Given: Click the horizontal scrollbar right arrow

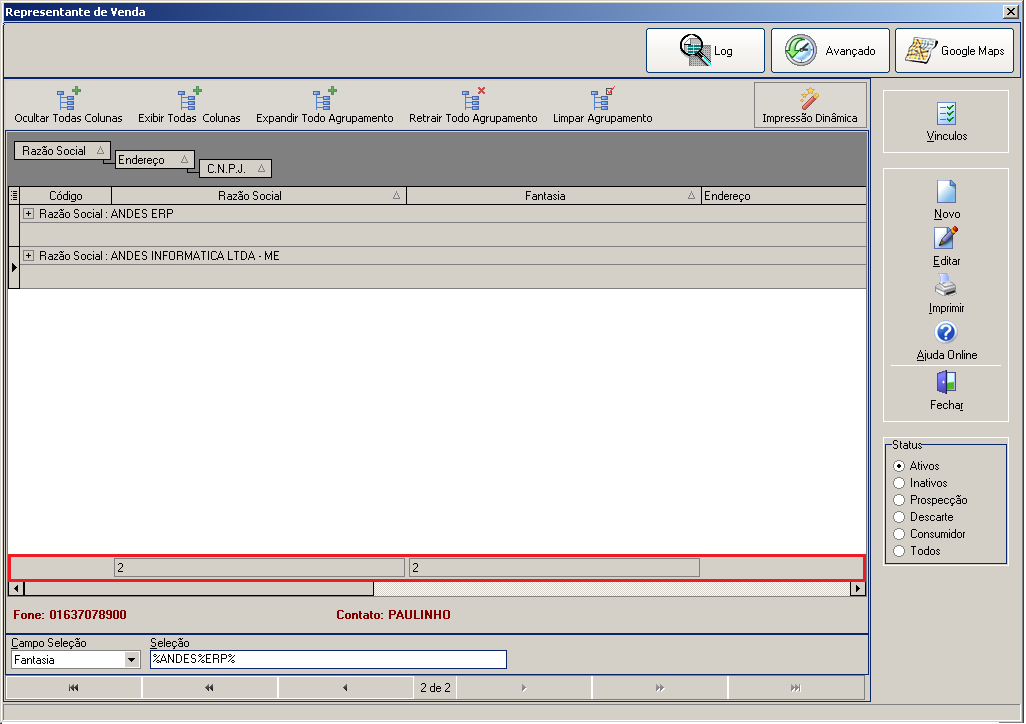Looking at the screenshot, I should pos(857,588).
